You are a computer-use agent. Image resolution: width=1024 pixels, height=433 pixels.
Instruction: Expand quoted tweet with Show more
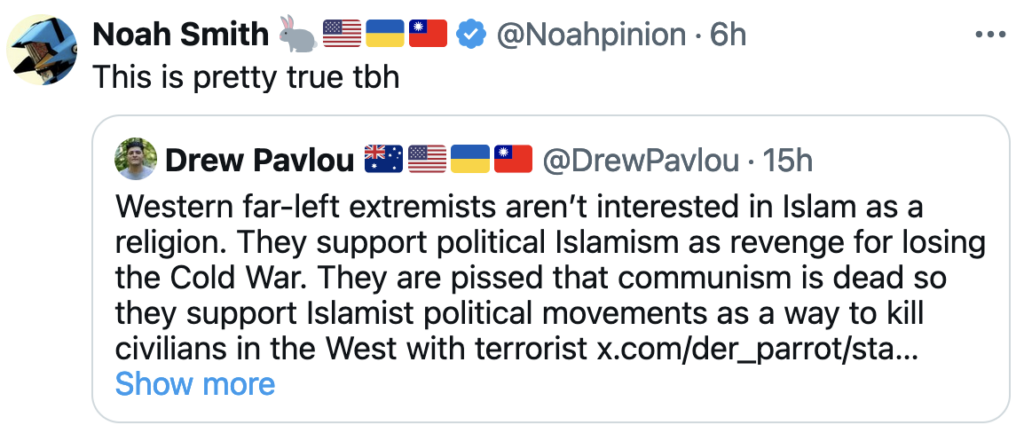[x=195, y=384]
